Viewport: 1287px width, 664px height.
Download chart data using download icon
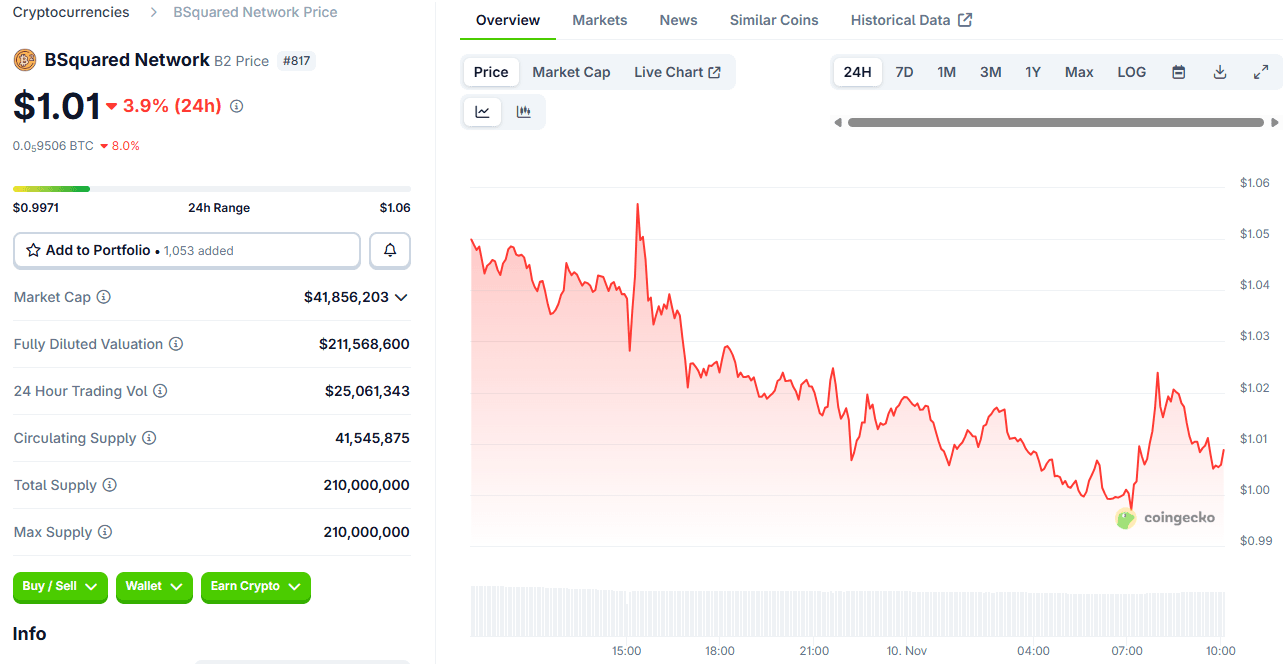1219,72
